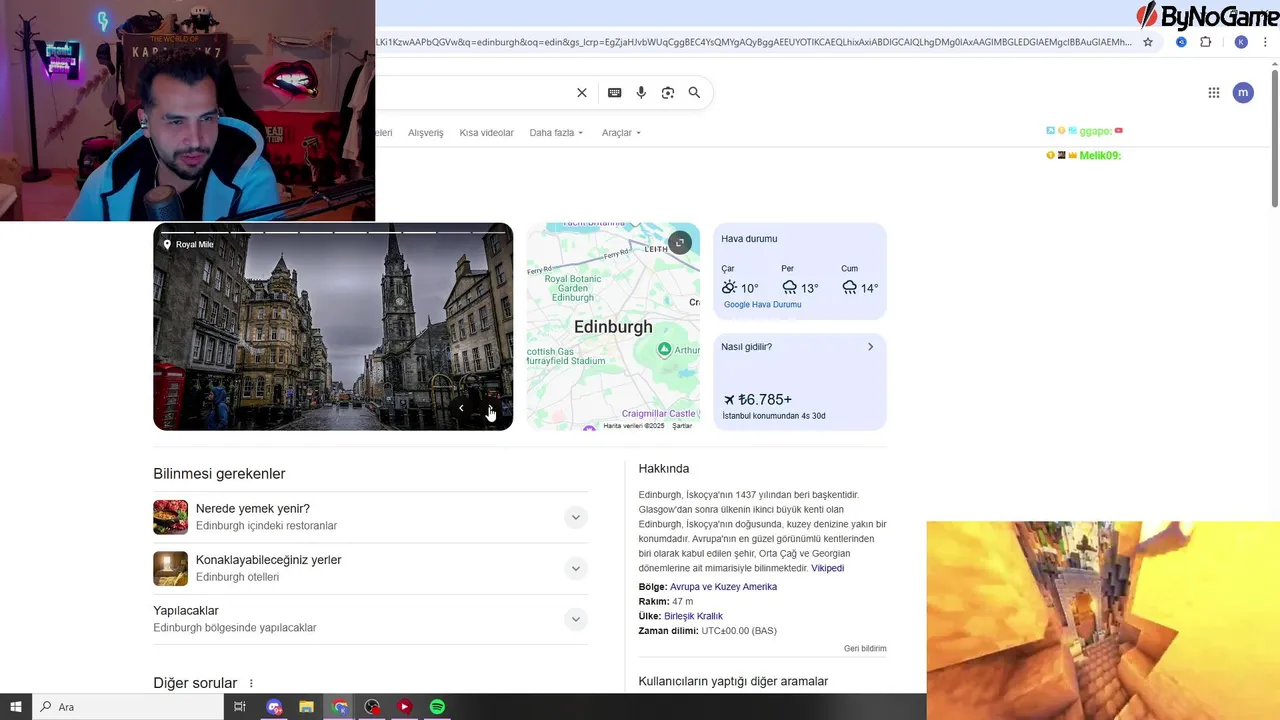Open the Google Hava Durumu link

[x=763, y=305]
